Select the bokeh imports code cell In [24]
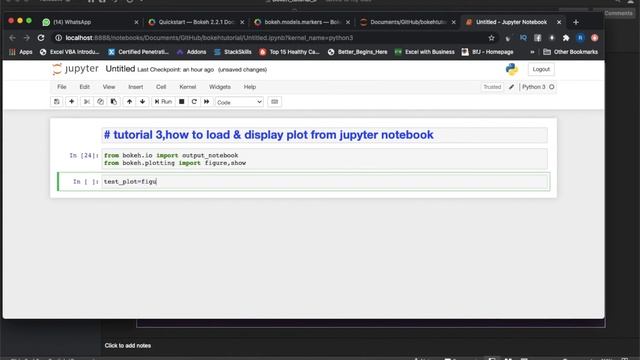This screenshot has height=360, width=640. tap(324, 159)
